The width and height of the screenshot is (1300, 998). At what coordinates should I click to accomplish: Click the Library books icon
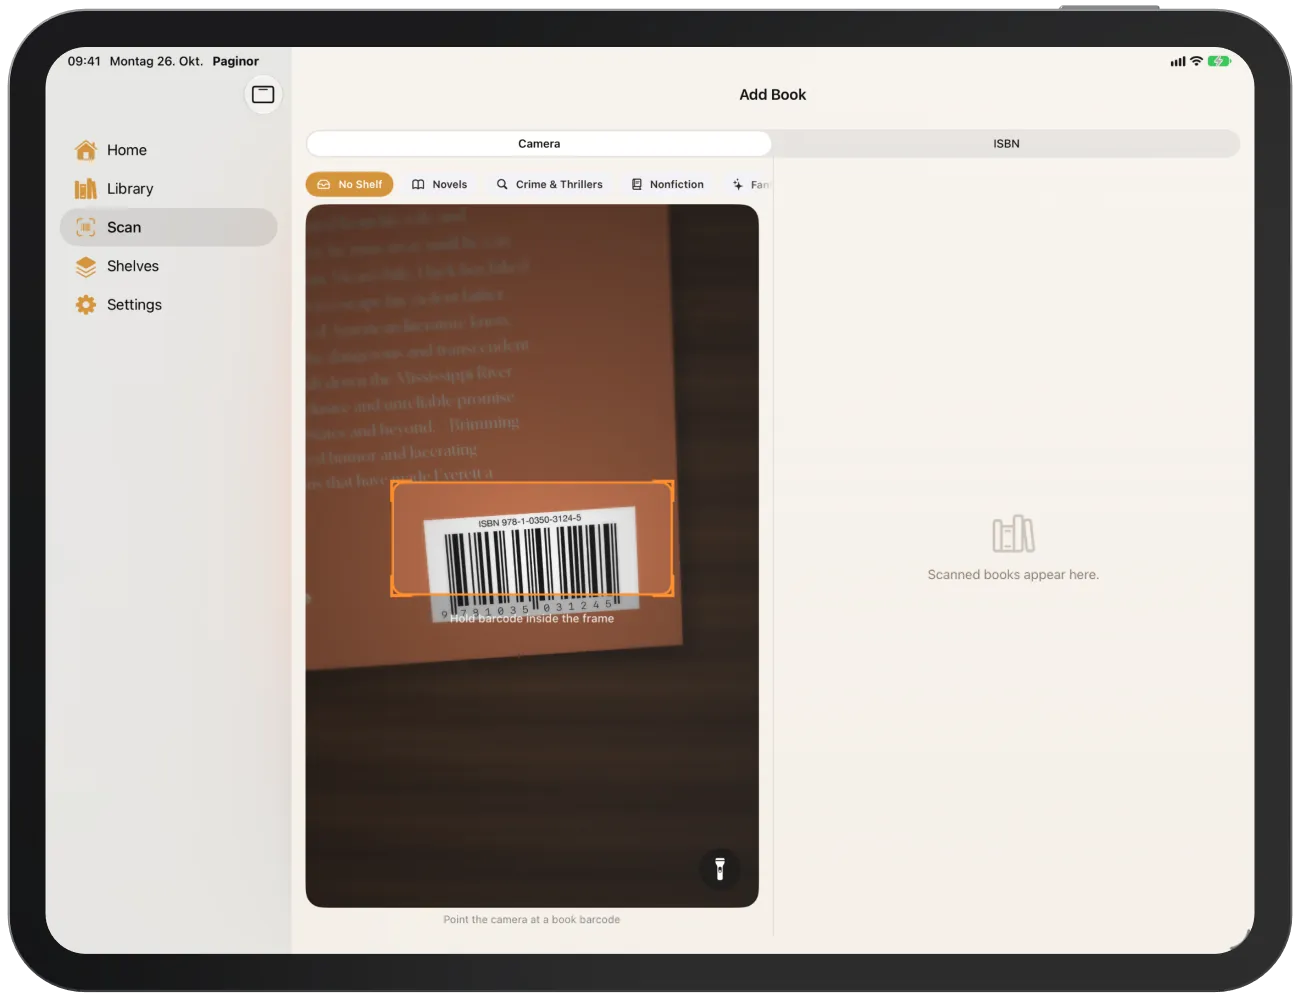click(86, 189)
